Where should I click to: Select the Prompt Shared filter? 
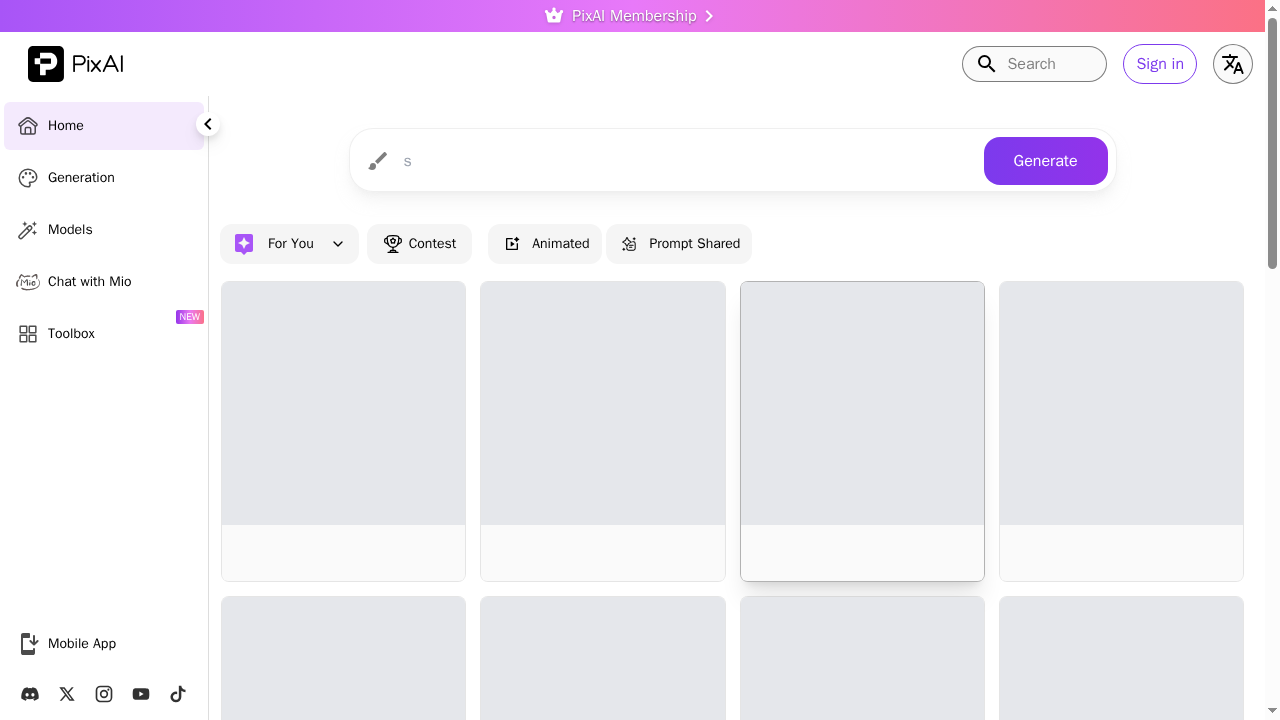679,244
